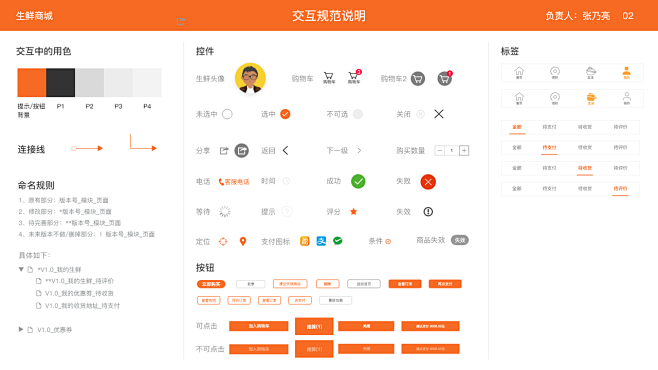Click the cartoon fresh-store avatar image
Screen dimensions: 658x370
tap(250, 78)
